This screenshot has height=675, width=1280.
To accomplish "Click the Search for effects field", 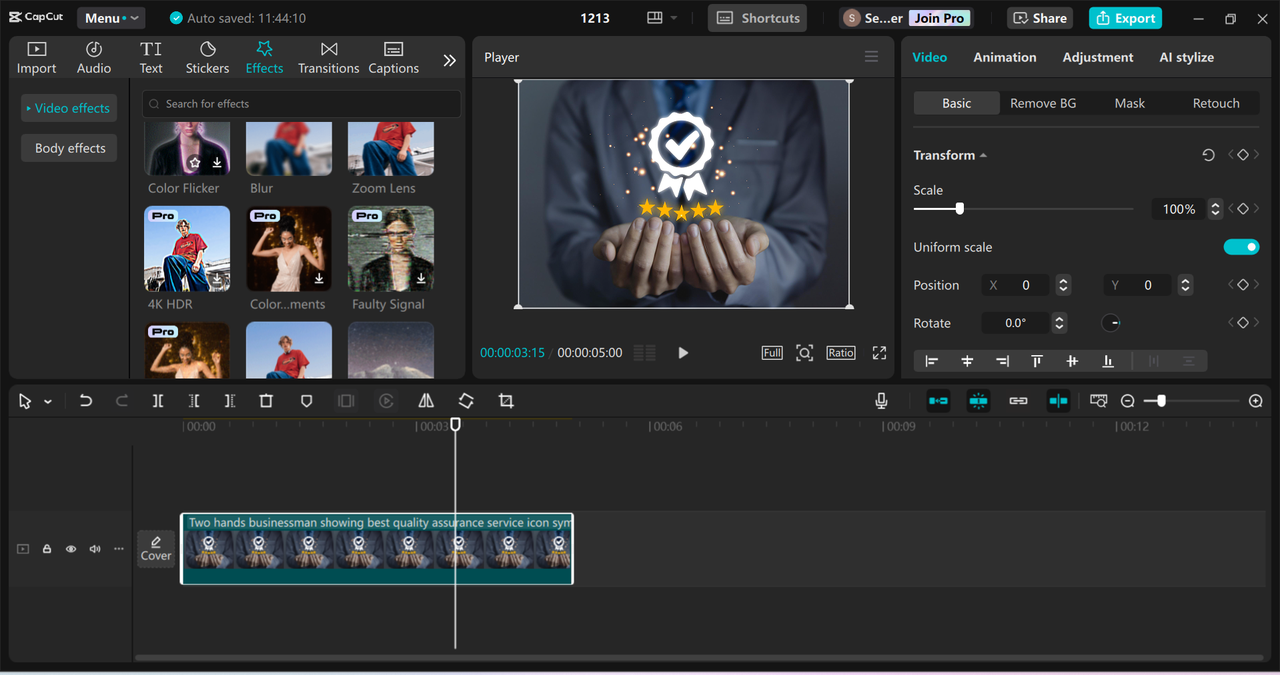I will click(x=301, y=104).
